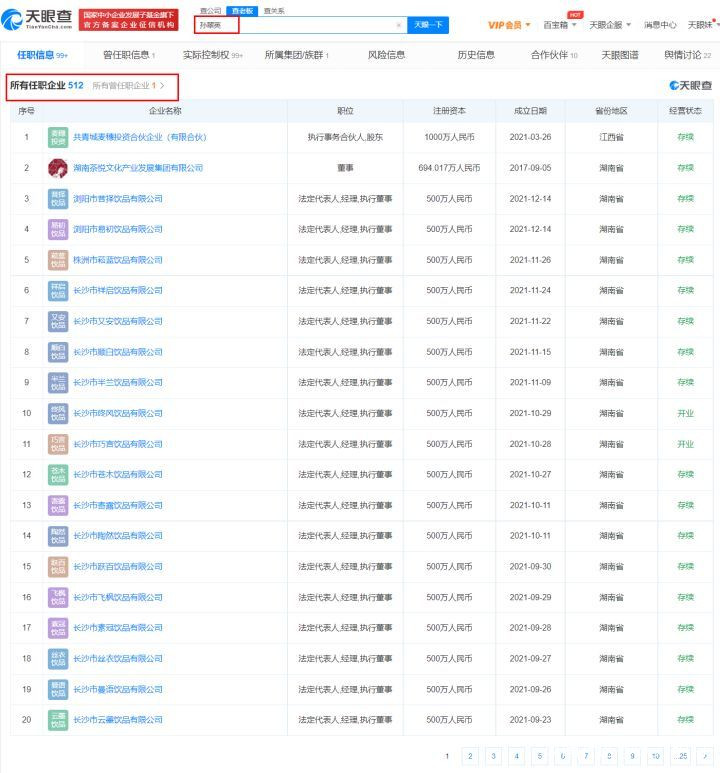Jump to the last page ...25
This screenshot has width=720, height=773.
[x=682, y=756]
